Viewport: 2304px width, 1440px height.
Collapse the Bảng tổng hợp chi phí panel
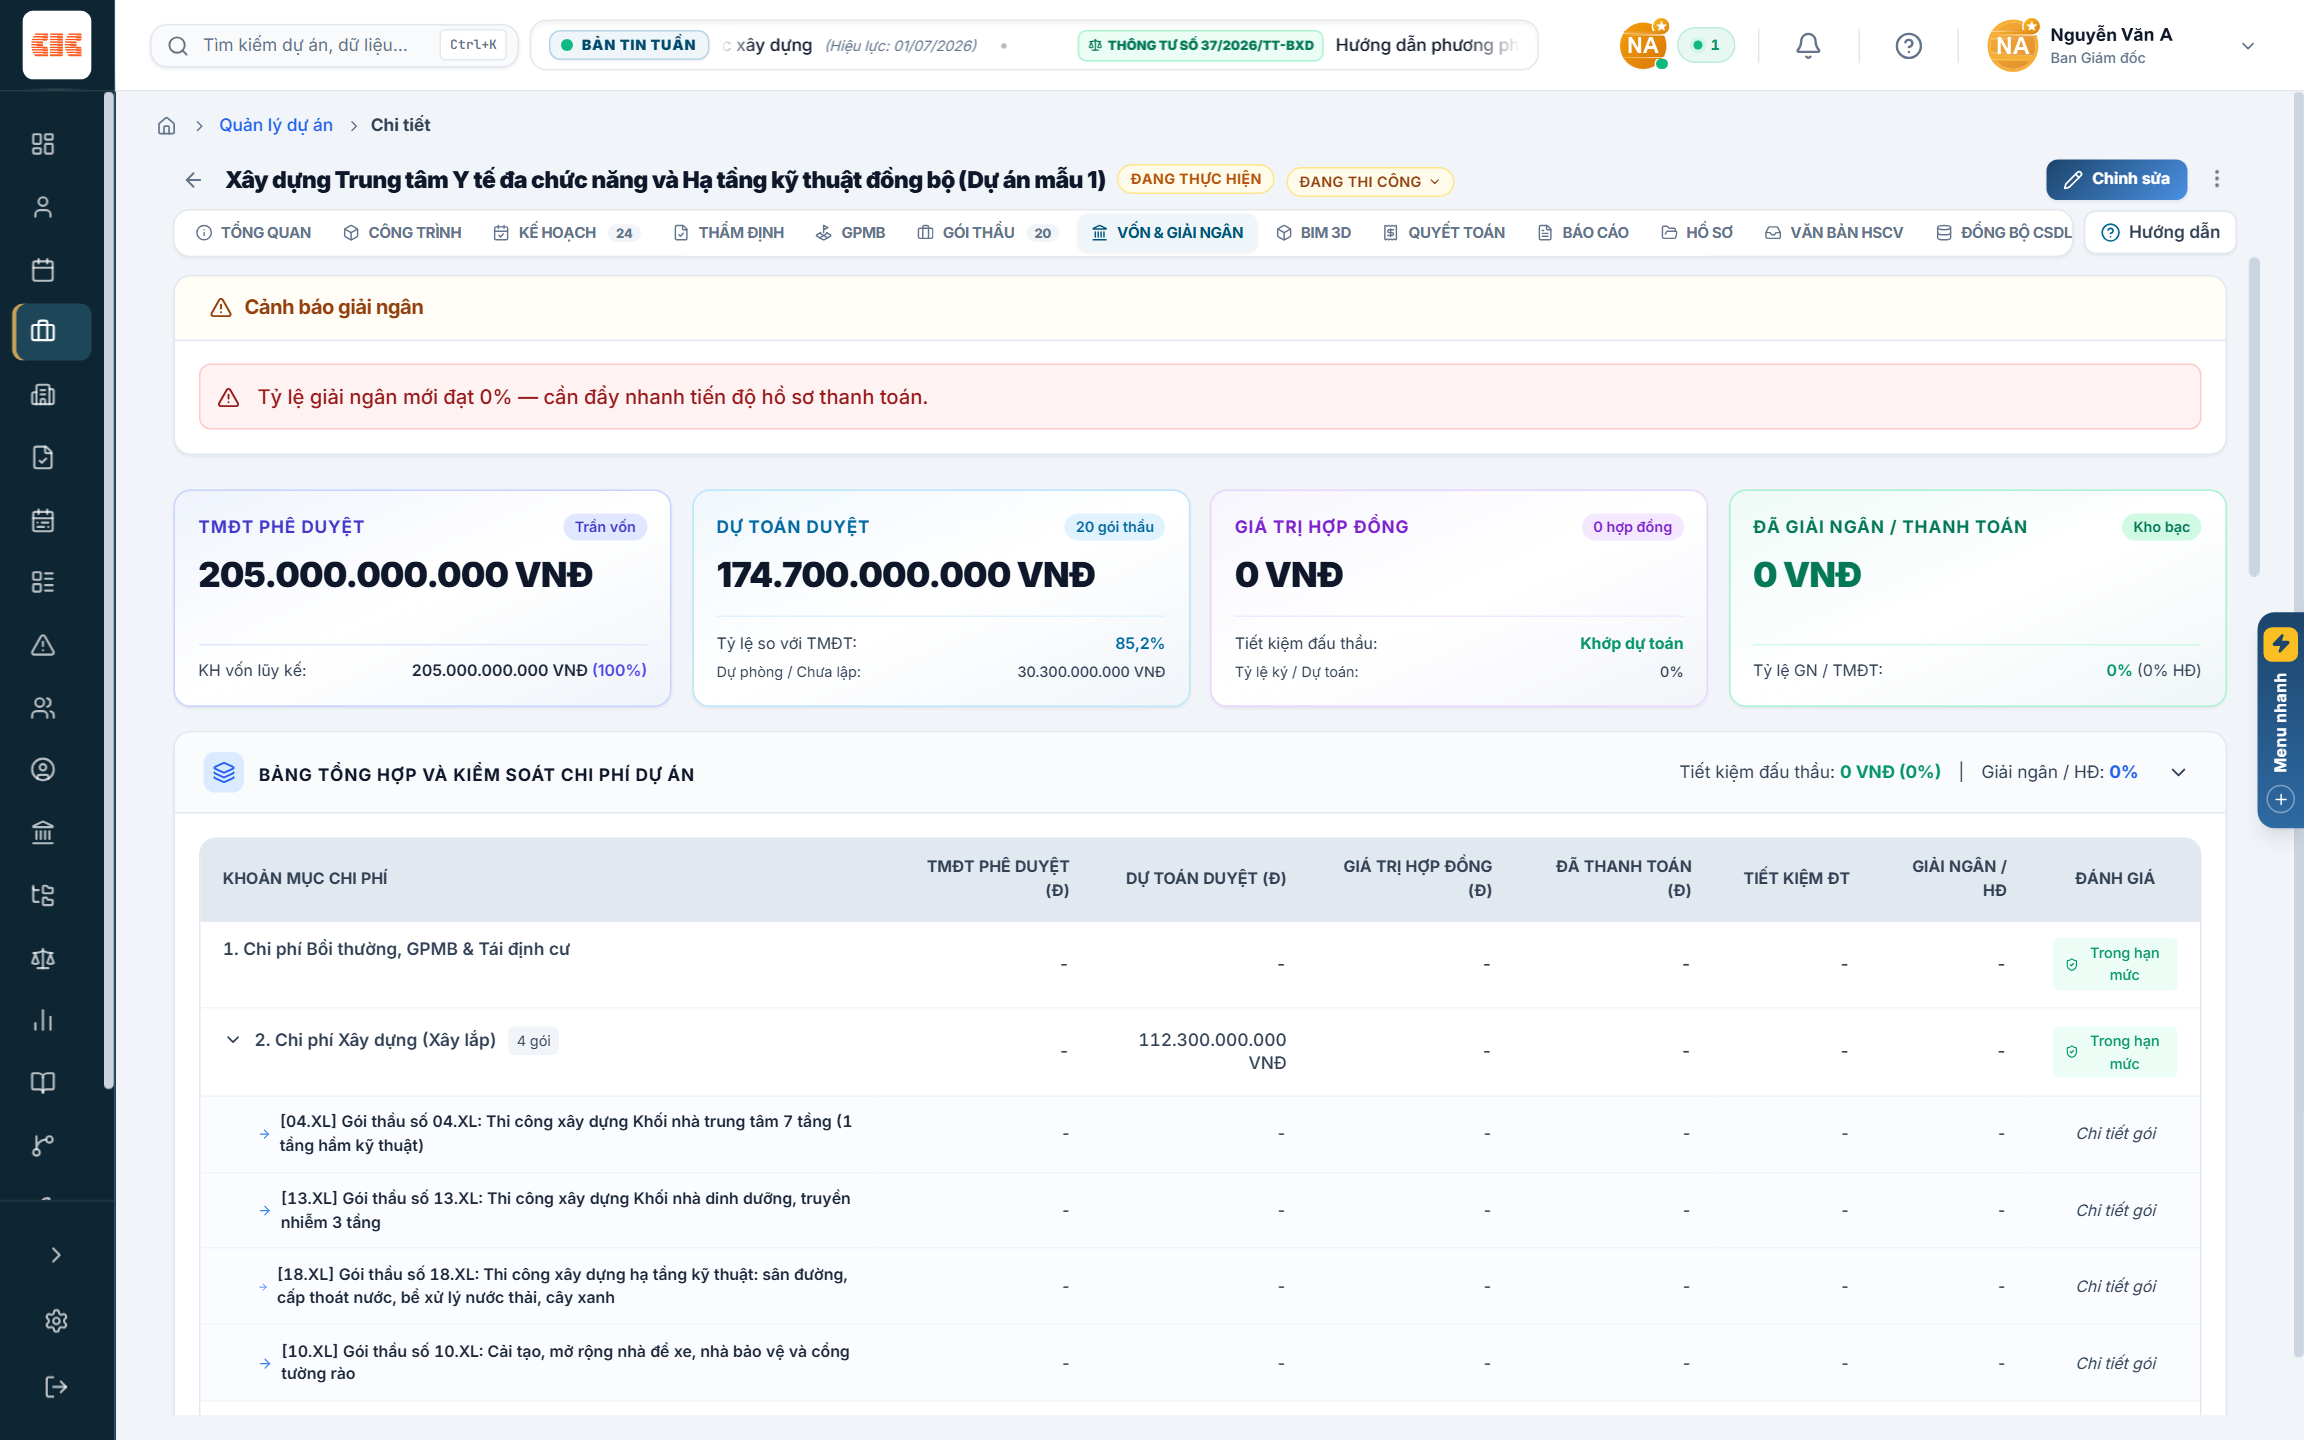click(2179, 772)
